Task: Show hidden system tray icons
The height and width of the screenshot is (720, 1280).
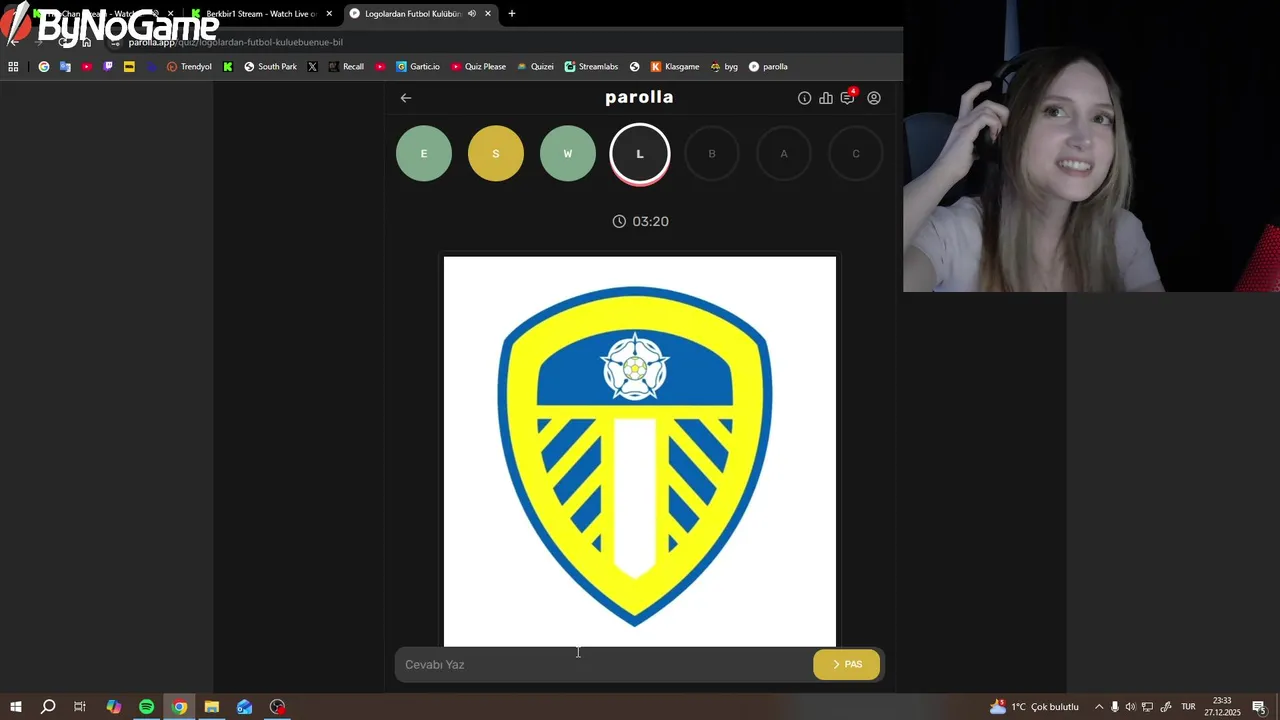Action: tap(1099, 707)
